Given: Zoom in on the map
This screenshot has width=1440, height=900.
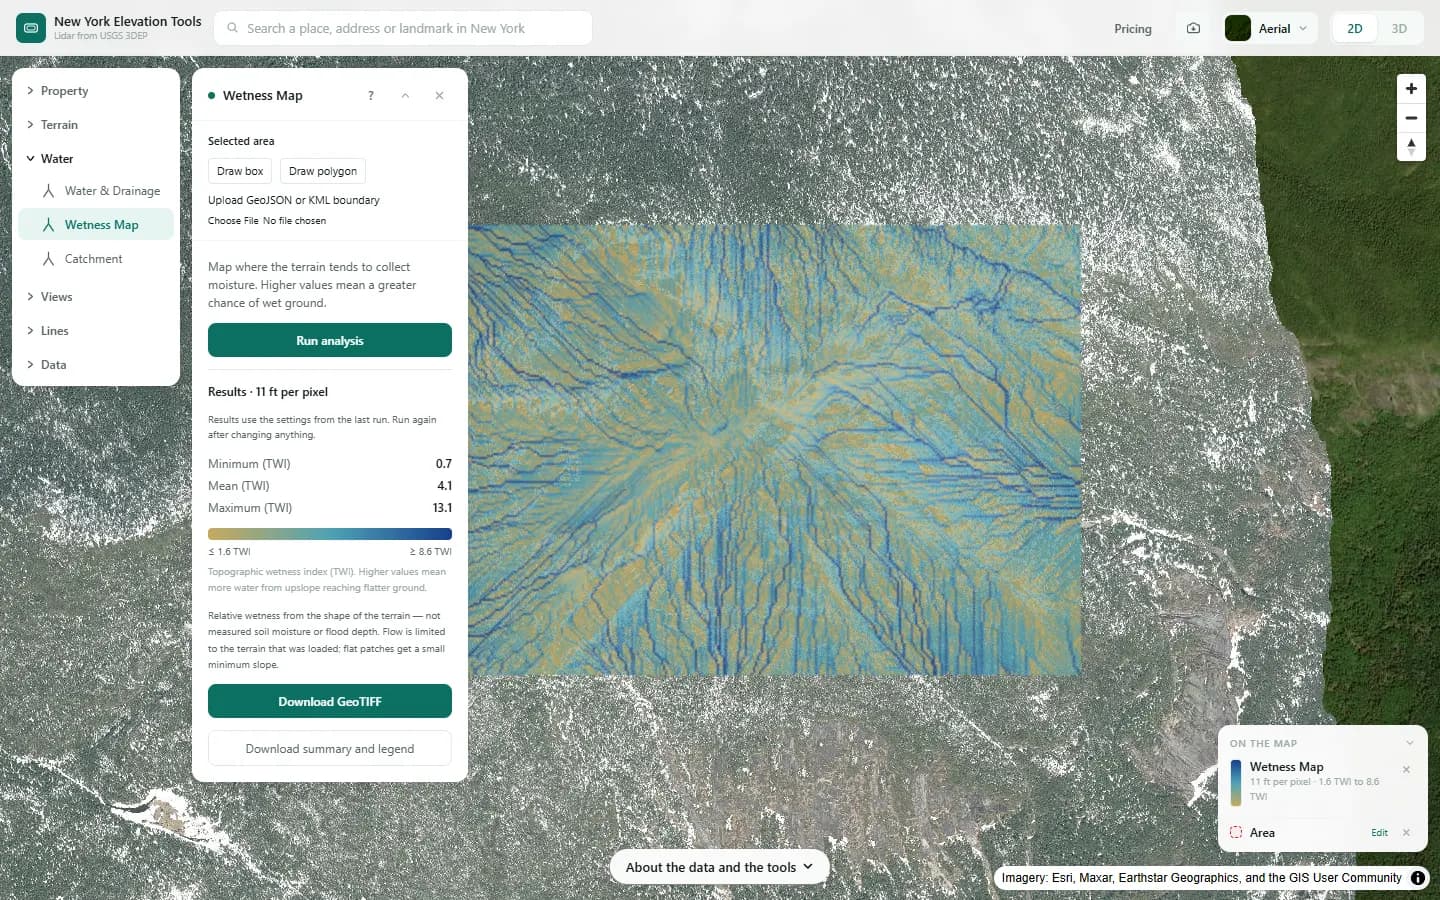Looking at the screenshot, I should coord(1411,89).
